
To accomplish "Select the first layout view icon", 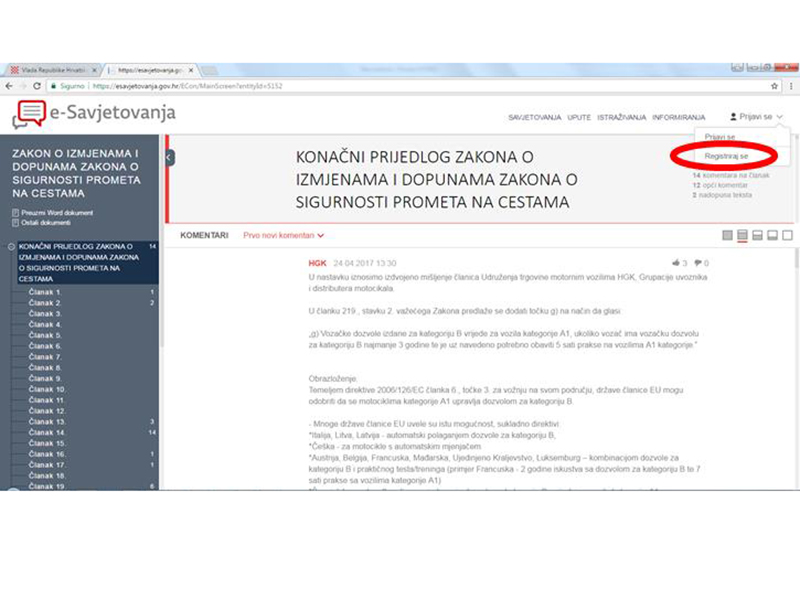I will tap(727, 235).
